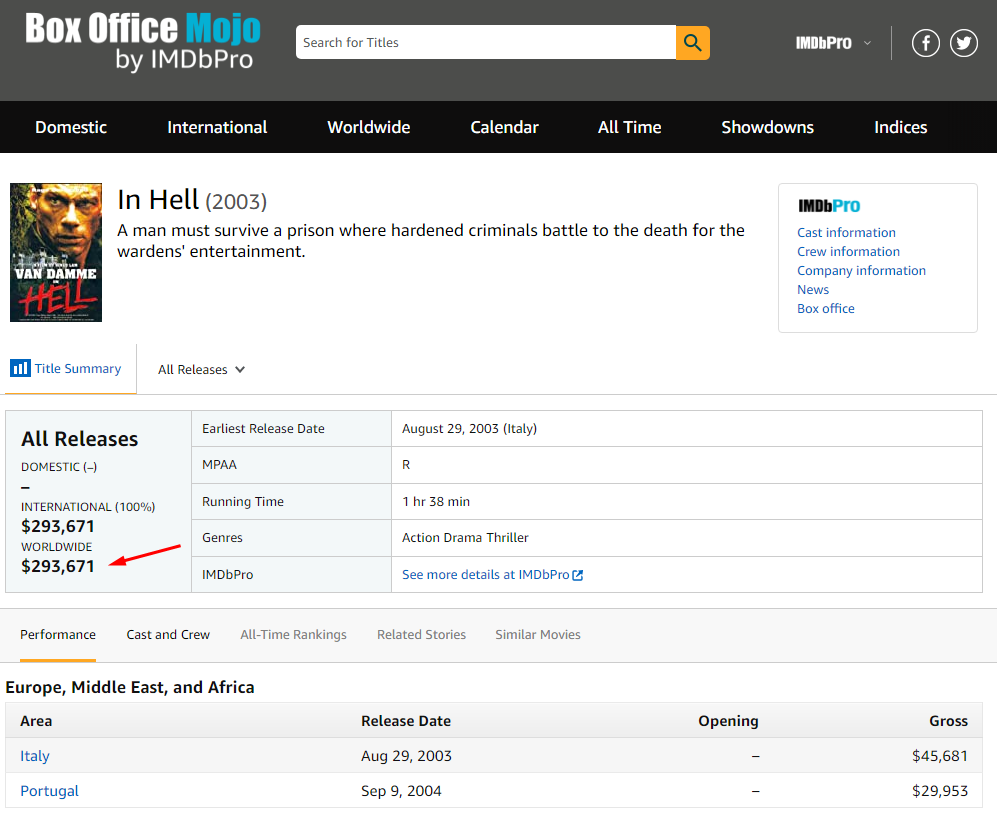Expand the IMDbPro header dropdown

pos(833,43)
